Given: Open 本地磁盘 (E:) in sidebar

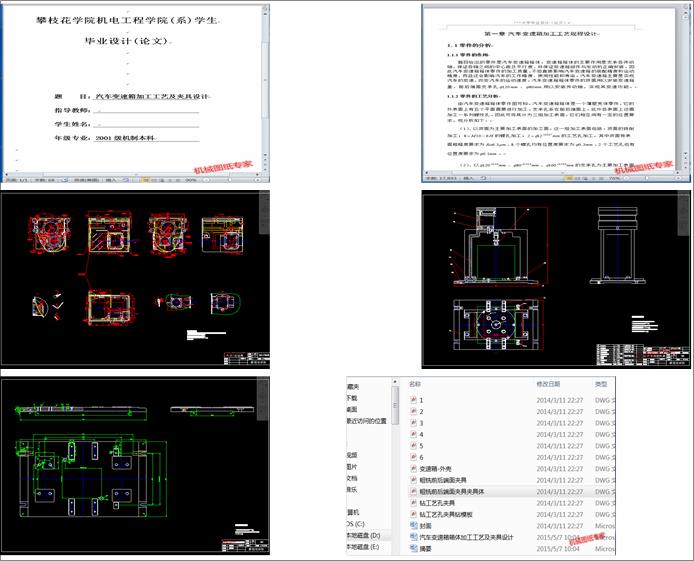Looking at the screenshot, I should (x=363, y=547).
